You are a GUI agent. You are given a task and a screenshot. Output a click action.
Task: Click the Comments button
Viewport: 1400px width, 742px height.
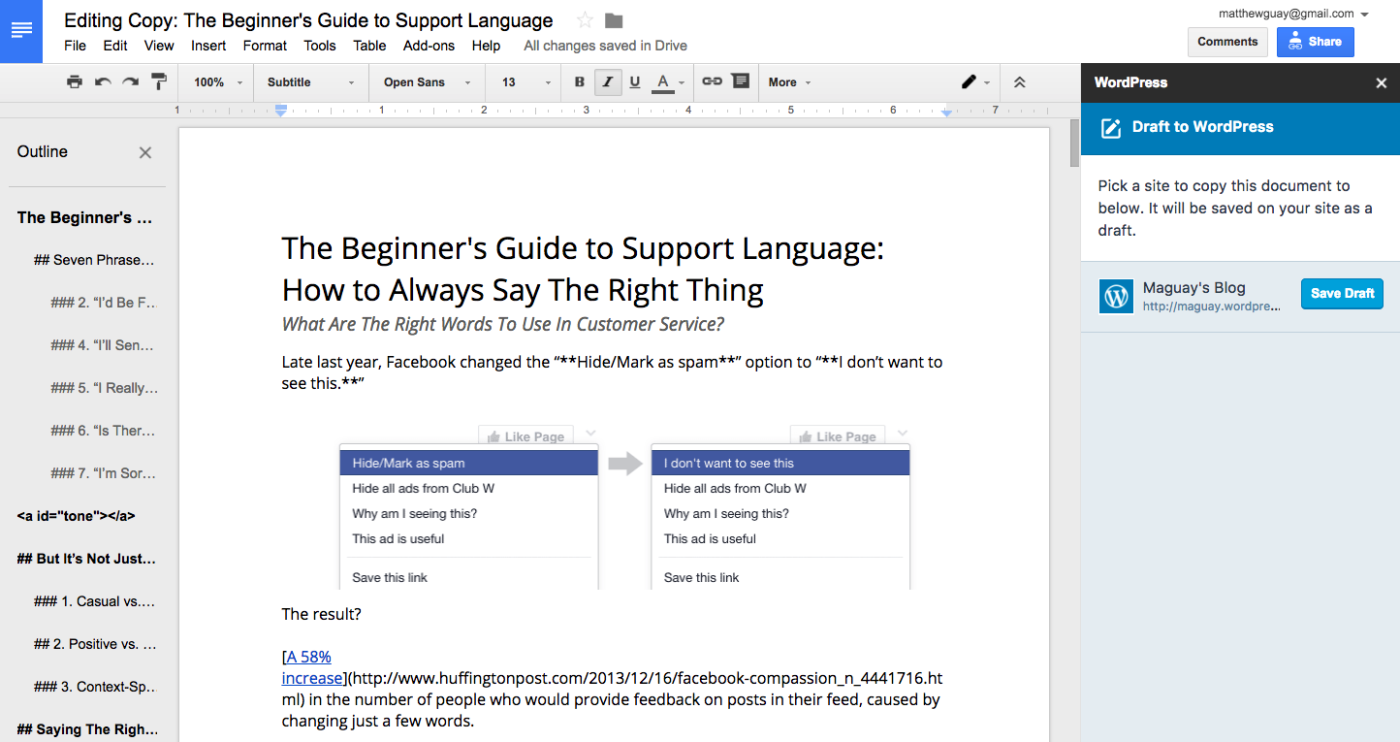pos(1227,42)
